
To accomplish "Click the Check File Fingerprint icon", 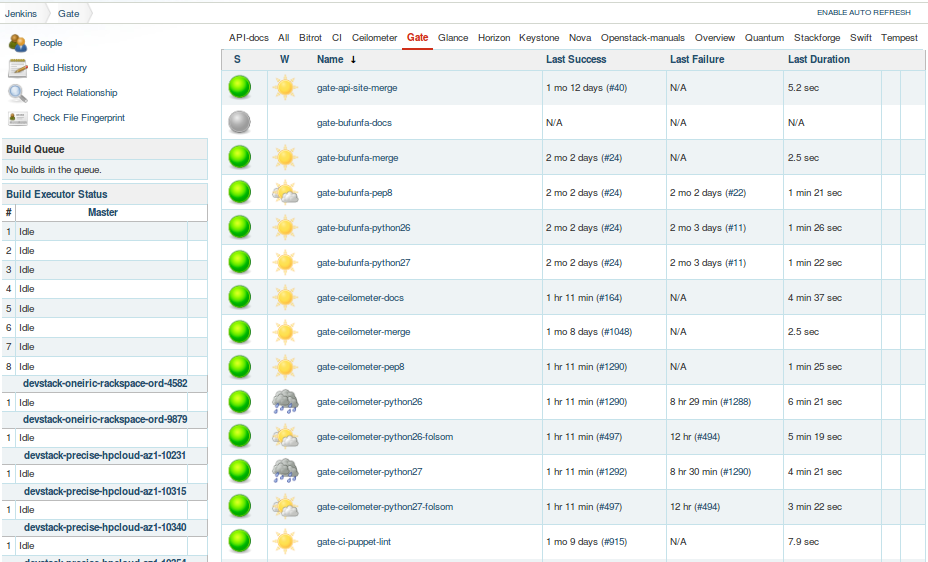I will (x=17, y=118).
